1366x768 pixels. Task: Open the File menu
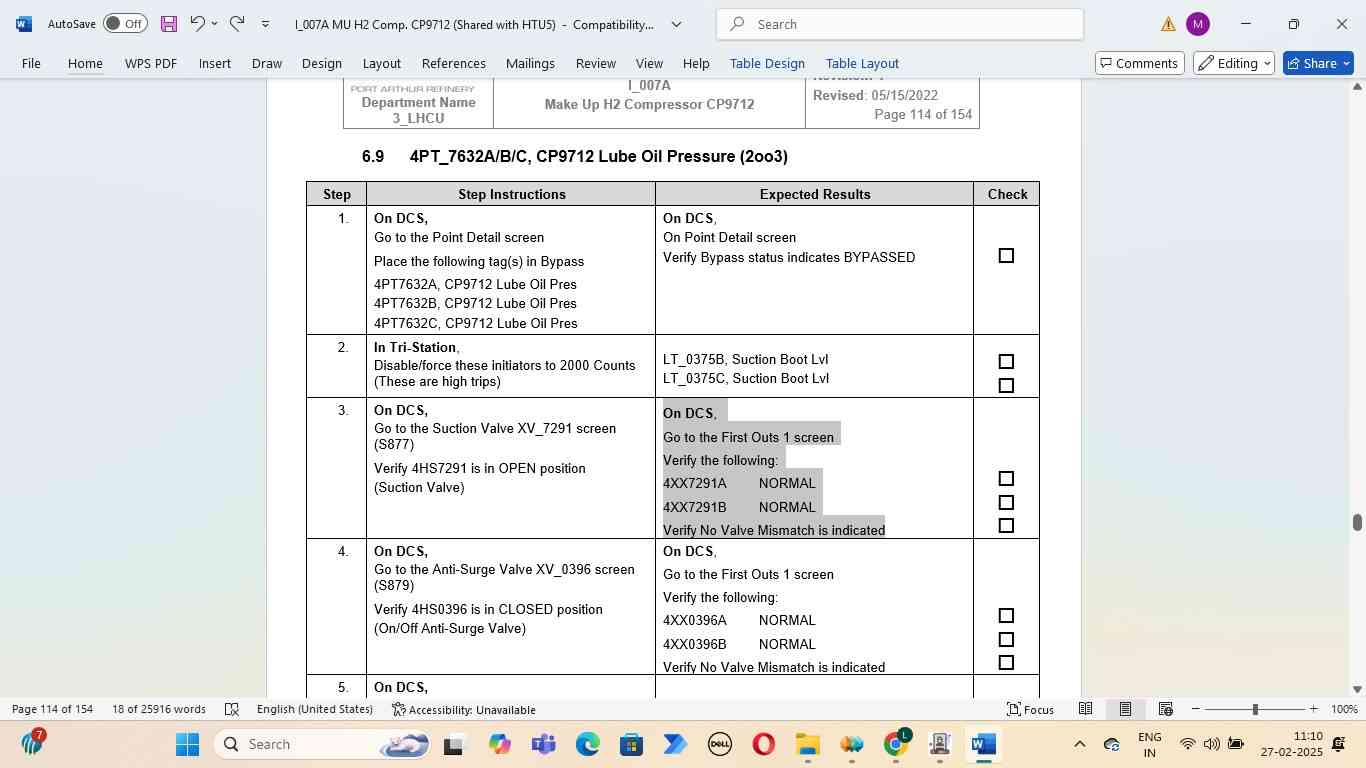(31, 63)
